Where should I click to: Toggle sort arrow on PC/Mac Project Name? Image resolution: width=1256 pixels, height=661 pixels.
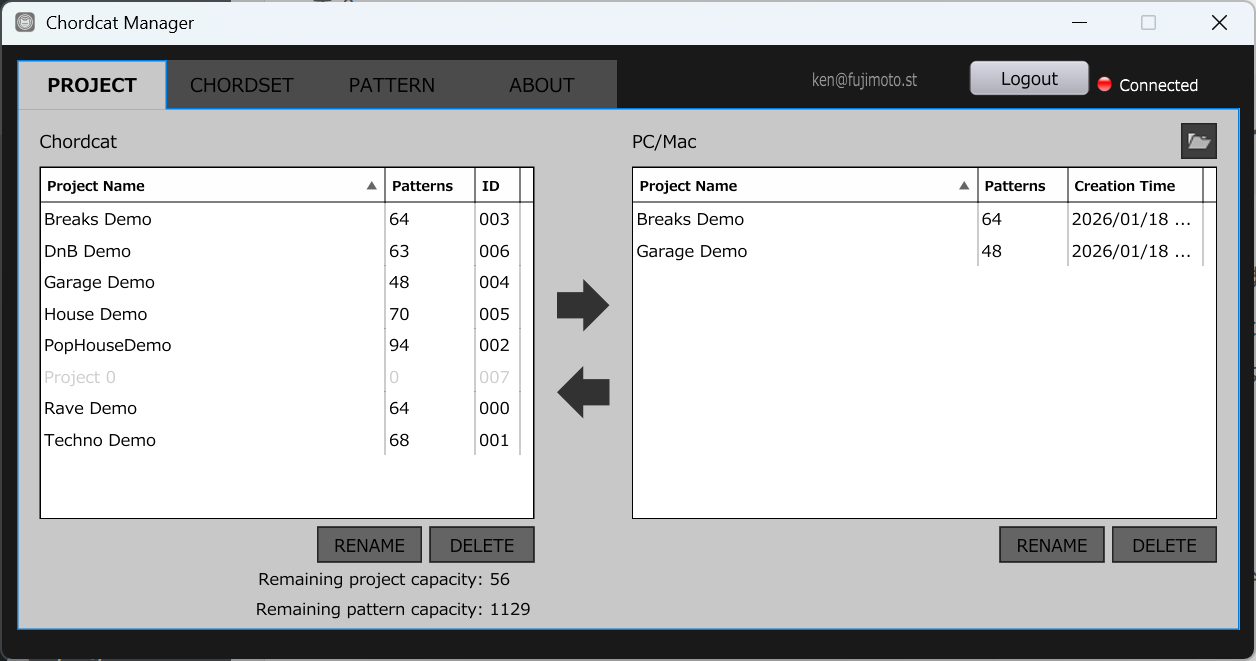click(964, 186)
